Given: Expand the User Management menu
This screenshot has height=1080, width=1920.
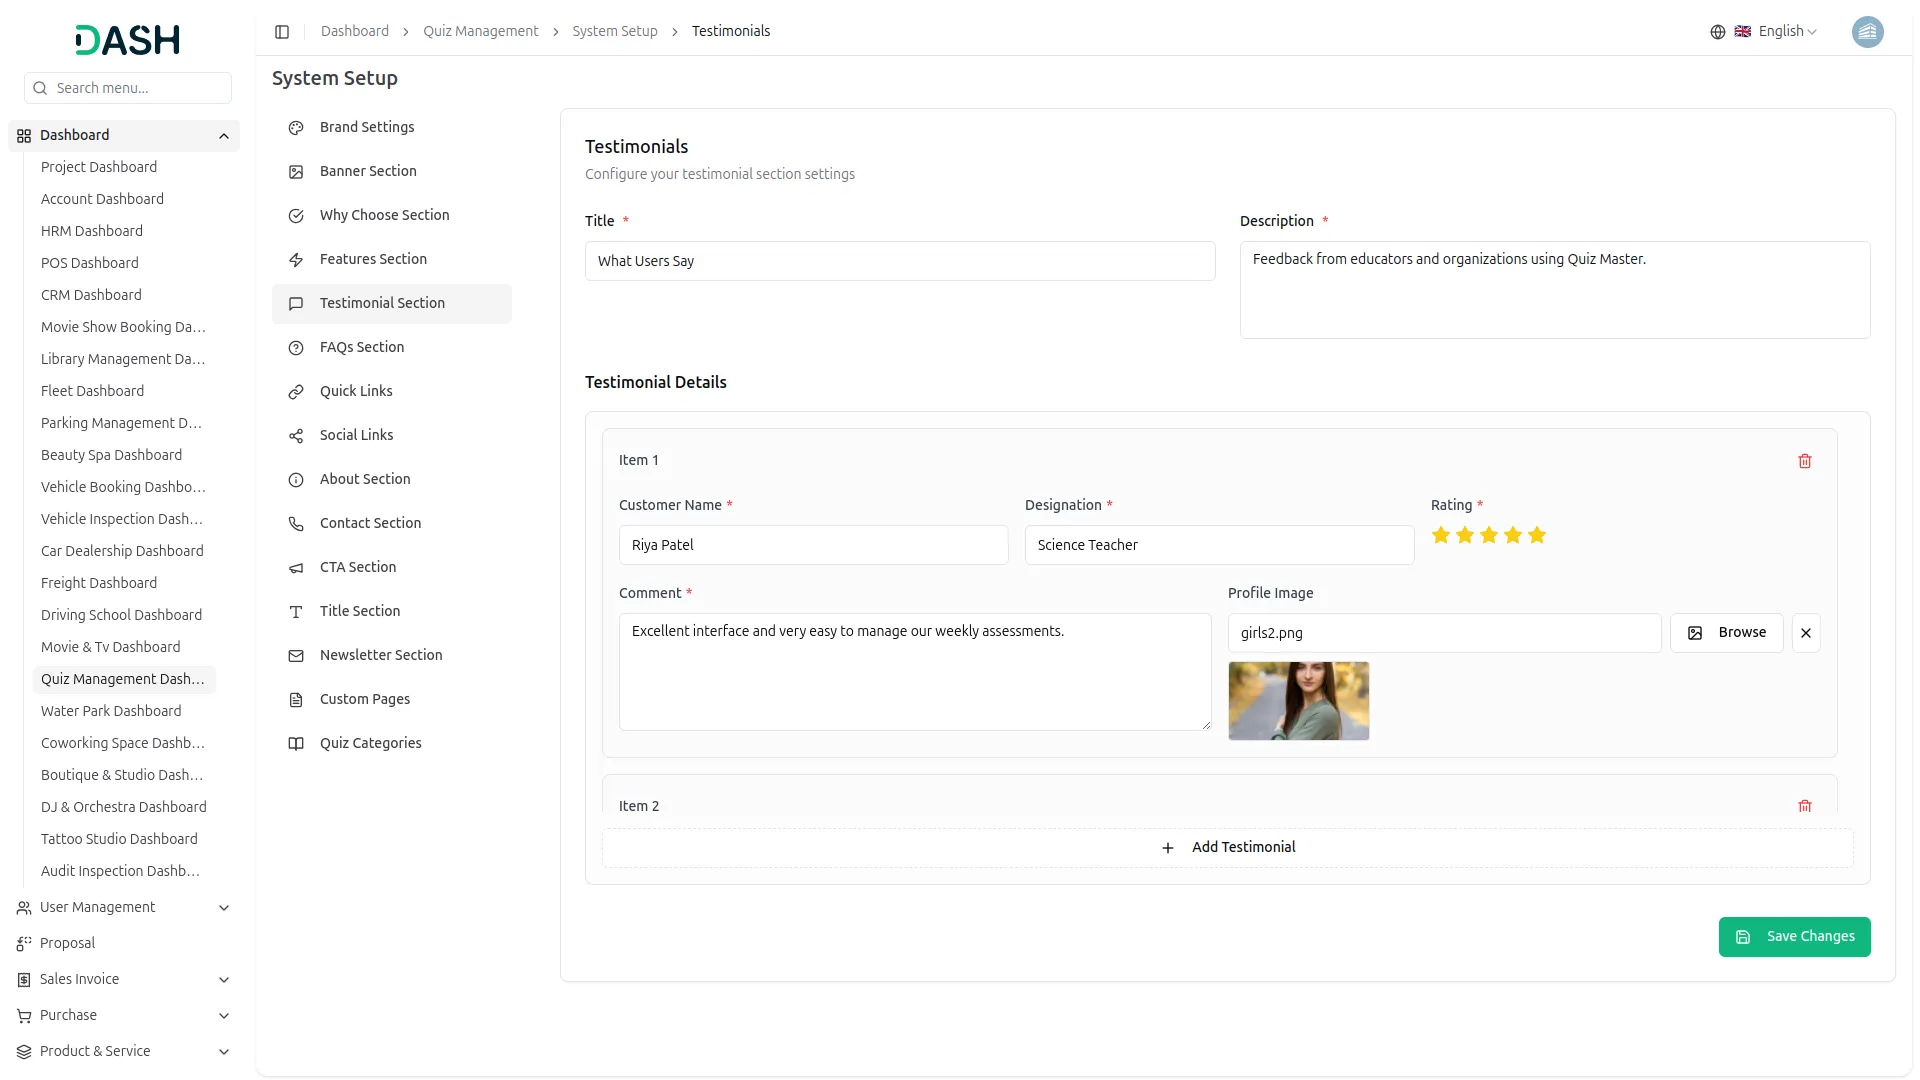Looking at the screenshot, I should pyautogui.click(x=224, y=908).
